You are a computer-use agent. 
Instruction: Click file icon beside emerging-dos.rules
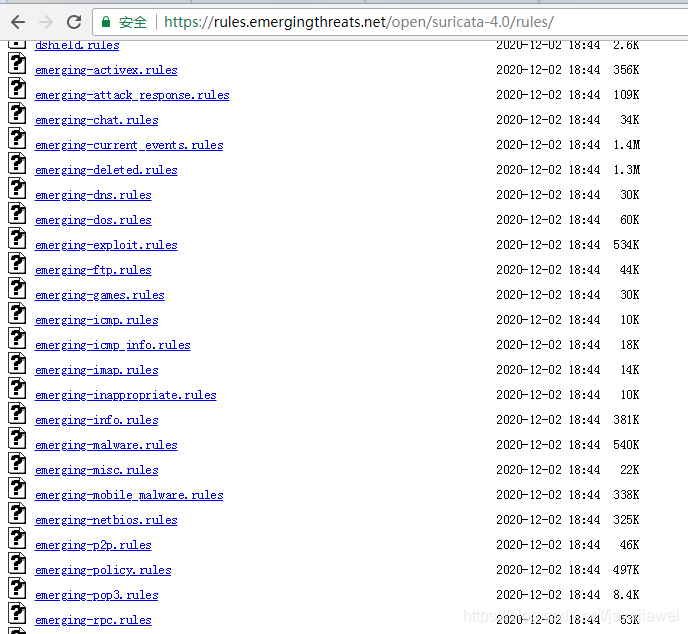17,213
